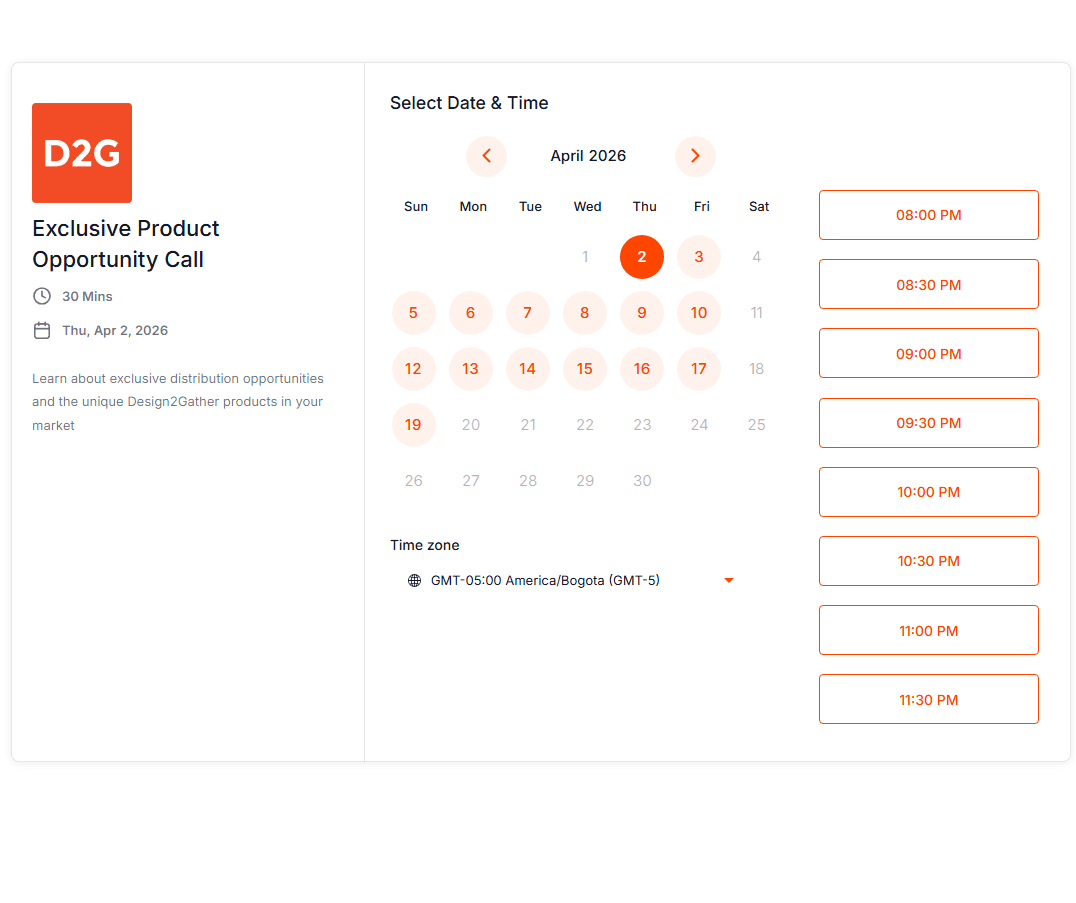Viewport: 1076px width, 903px height.
Task: Select April 17 on calendar
Action: [x=699, y=369]
